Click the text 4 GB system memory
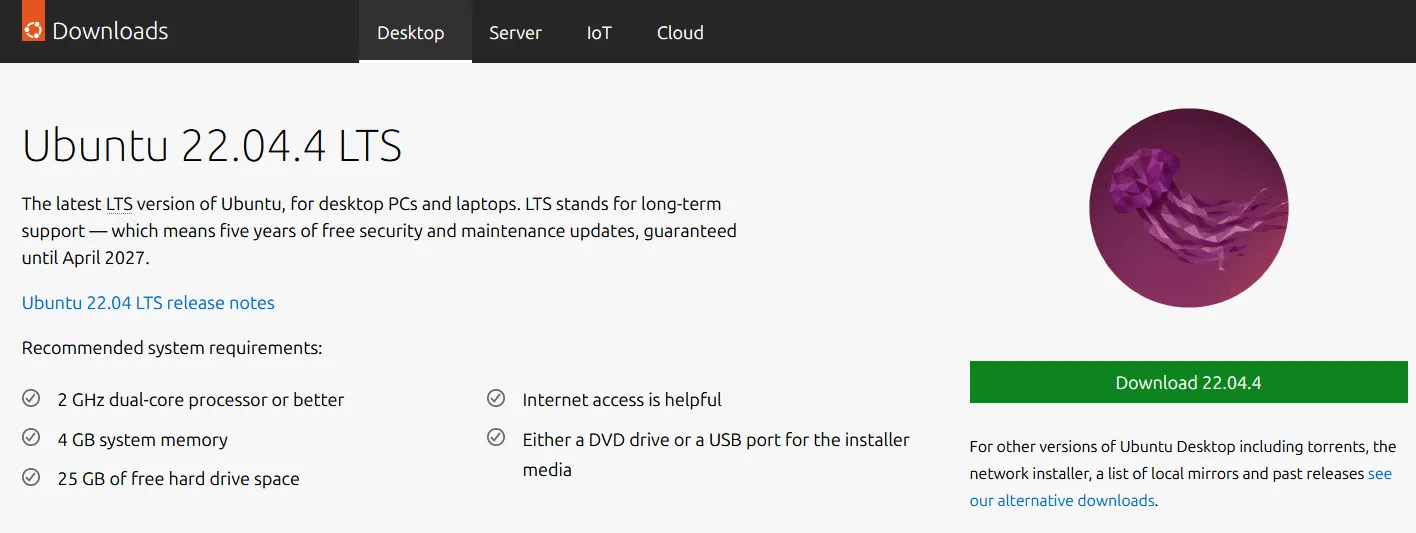This screenshot has height=533, width=1416. [x=143, y=440]
